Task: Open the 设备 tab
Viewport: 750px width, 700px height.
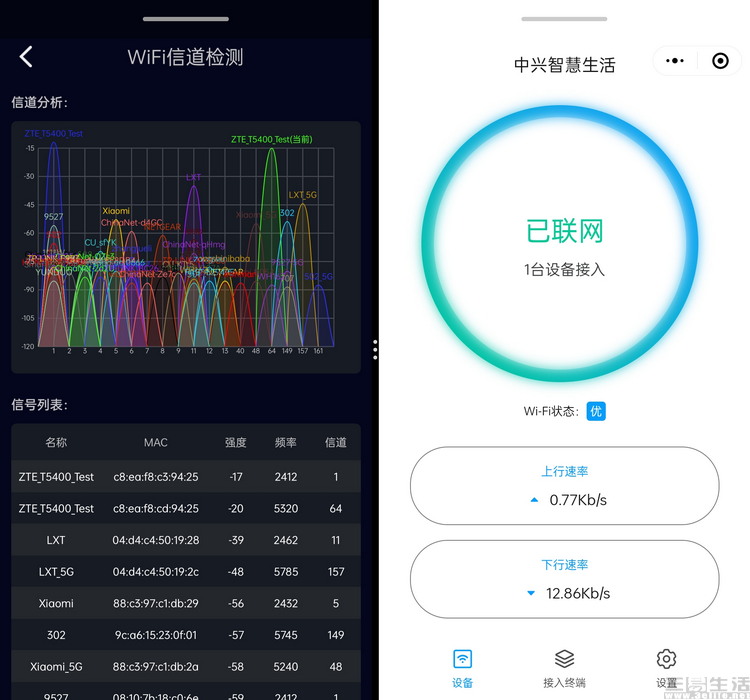Action: 462,668
